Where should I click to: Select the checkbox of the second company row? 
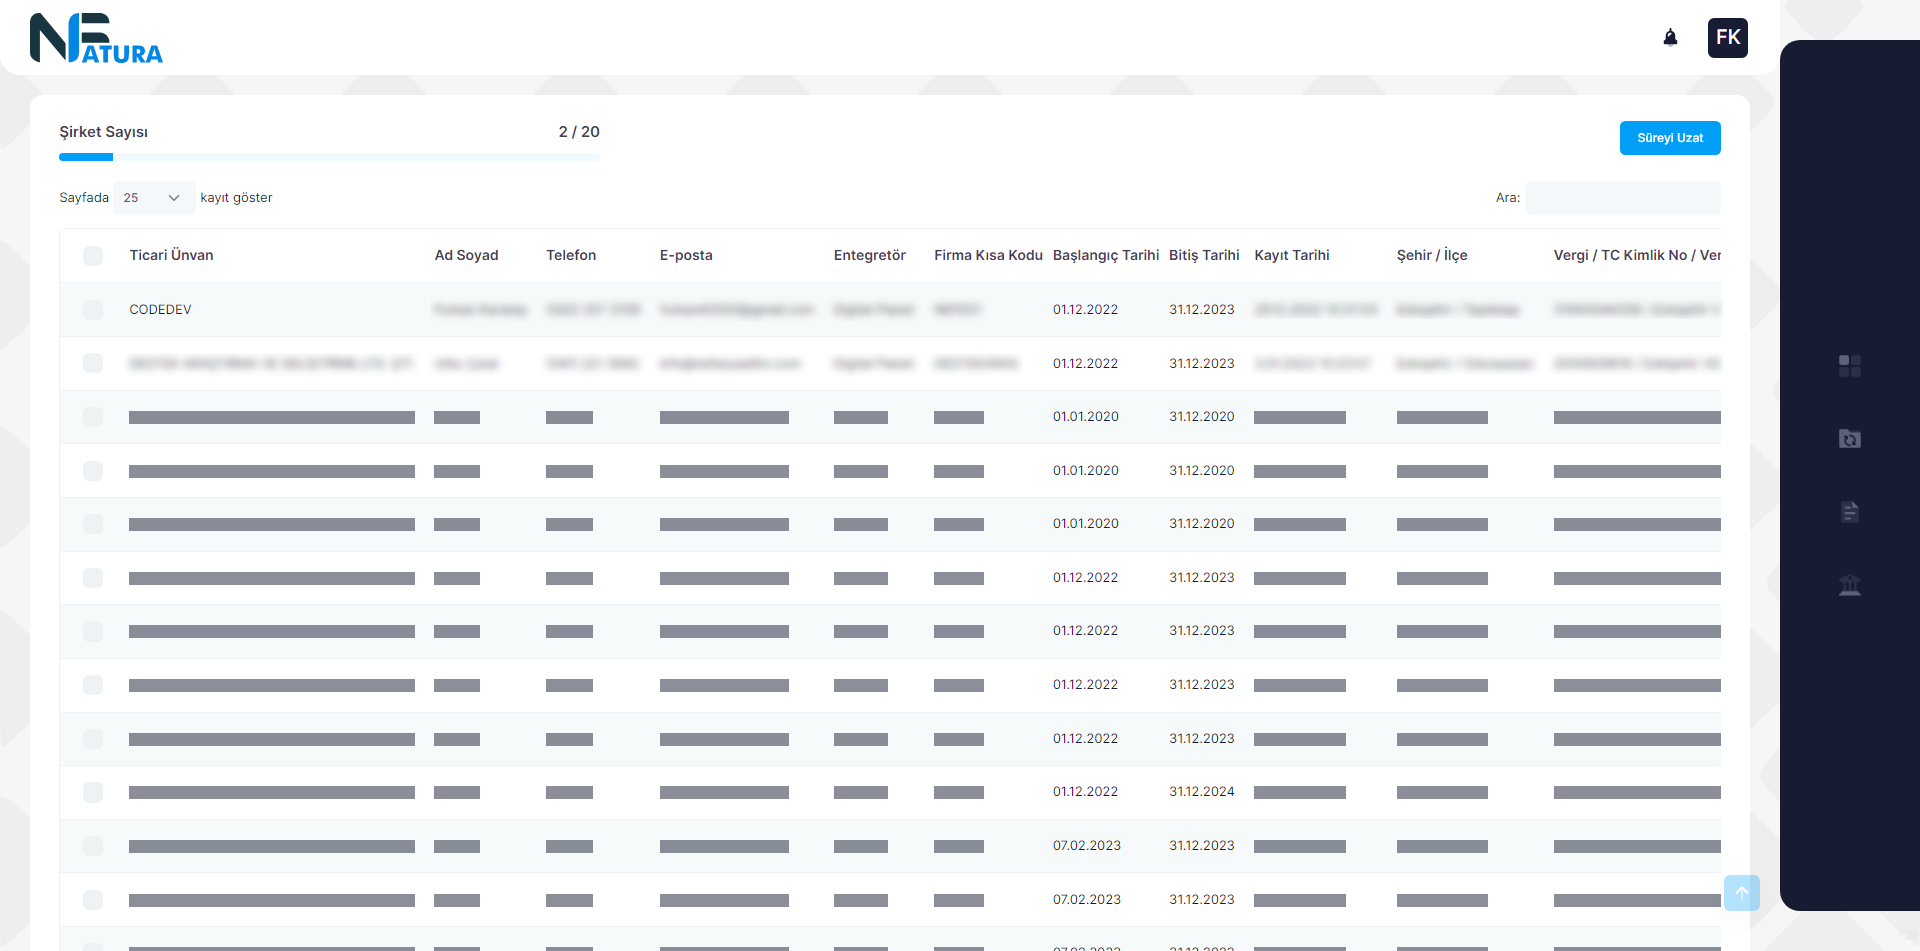[x=93, y=363]
